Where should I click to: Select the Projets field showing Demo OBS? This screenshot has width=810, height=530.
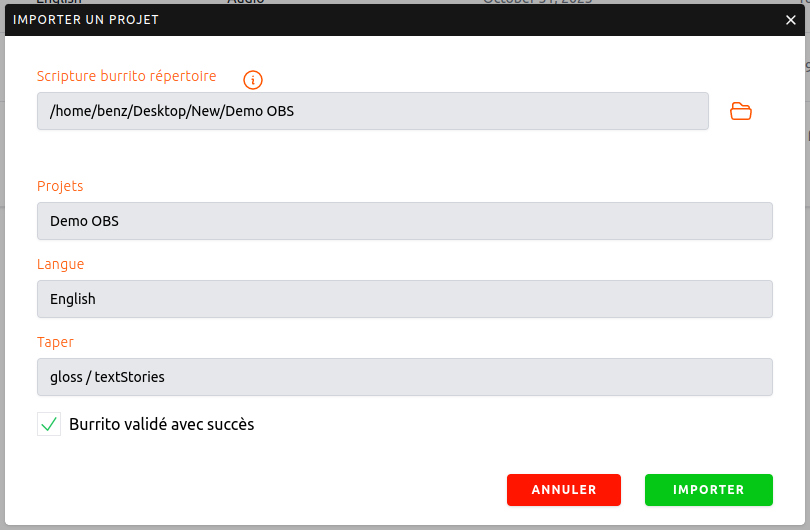[x=404, y=221]
